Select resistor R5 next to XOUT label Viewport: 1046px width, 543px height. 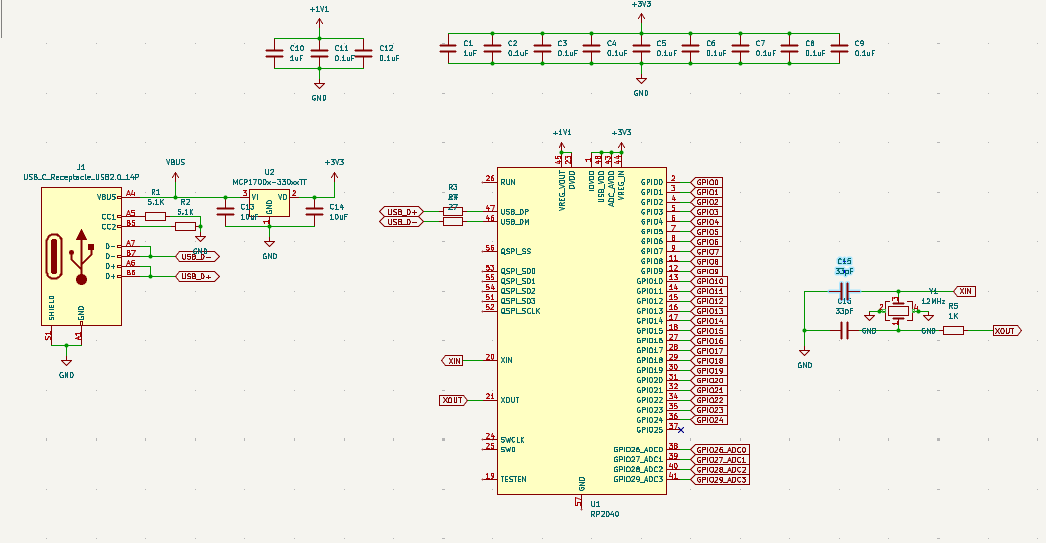click(x=953, y=330)
